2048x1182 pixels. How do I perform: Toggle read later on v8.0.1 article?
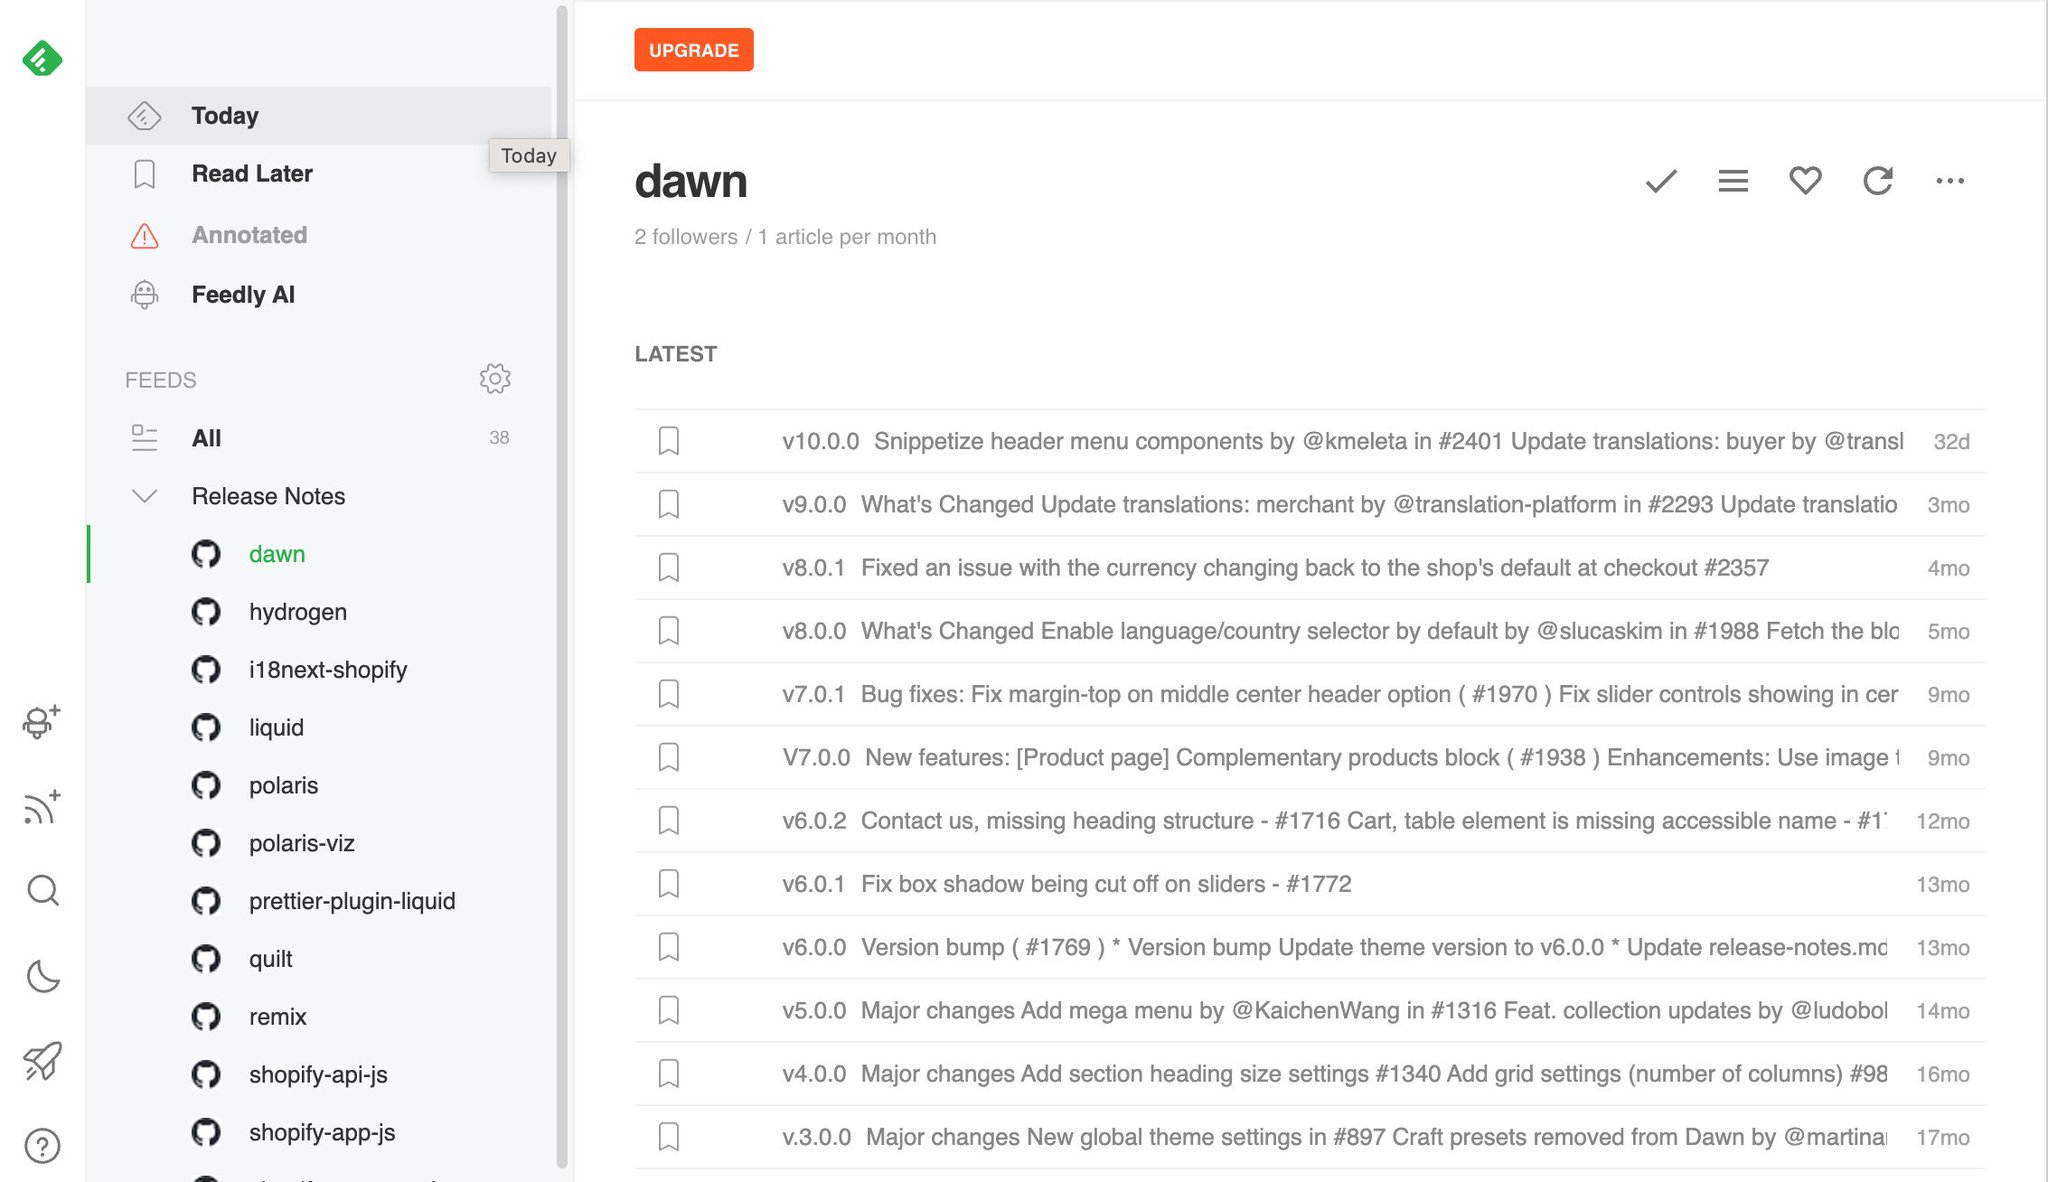coord(669,568)
